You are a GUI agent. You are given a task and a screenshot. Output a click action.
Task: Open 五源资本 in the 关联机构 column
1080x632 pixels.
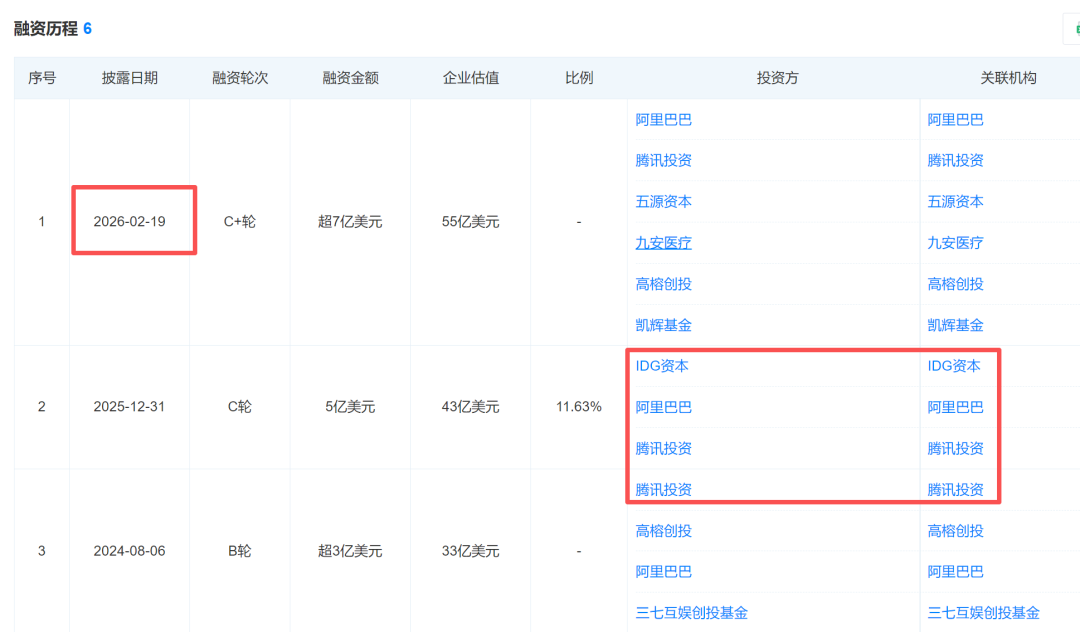coord(955,201)
